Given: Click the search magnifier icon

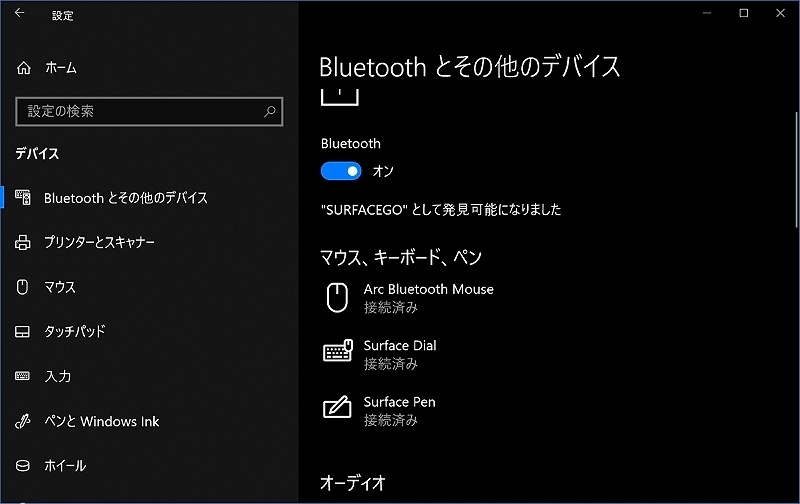Looking at the screenshot, I should pyautogui.click(x=270, y=112).
